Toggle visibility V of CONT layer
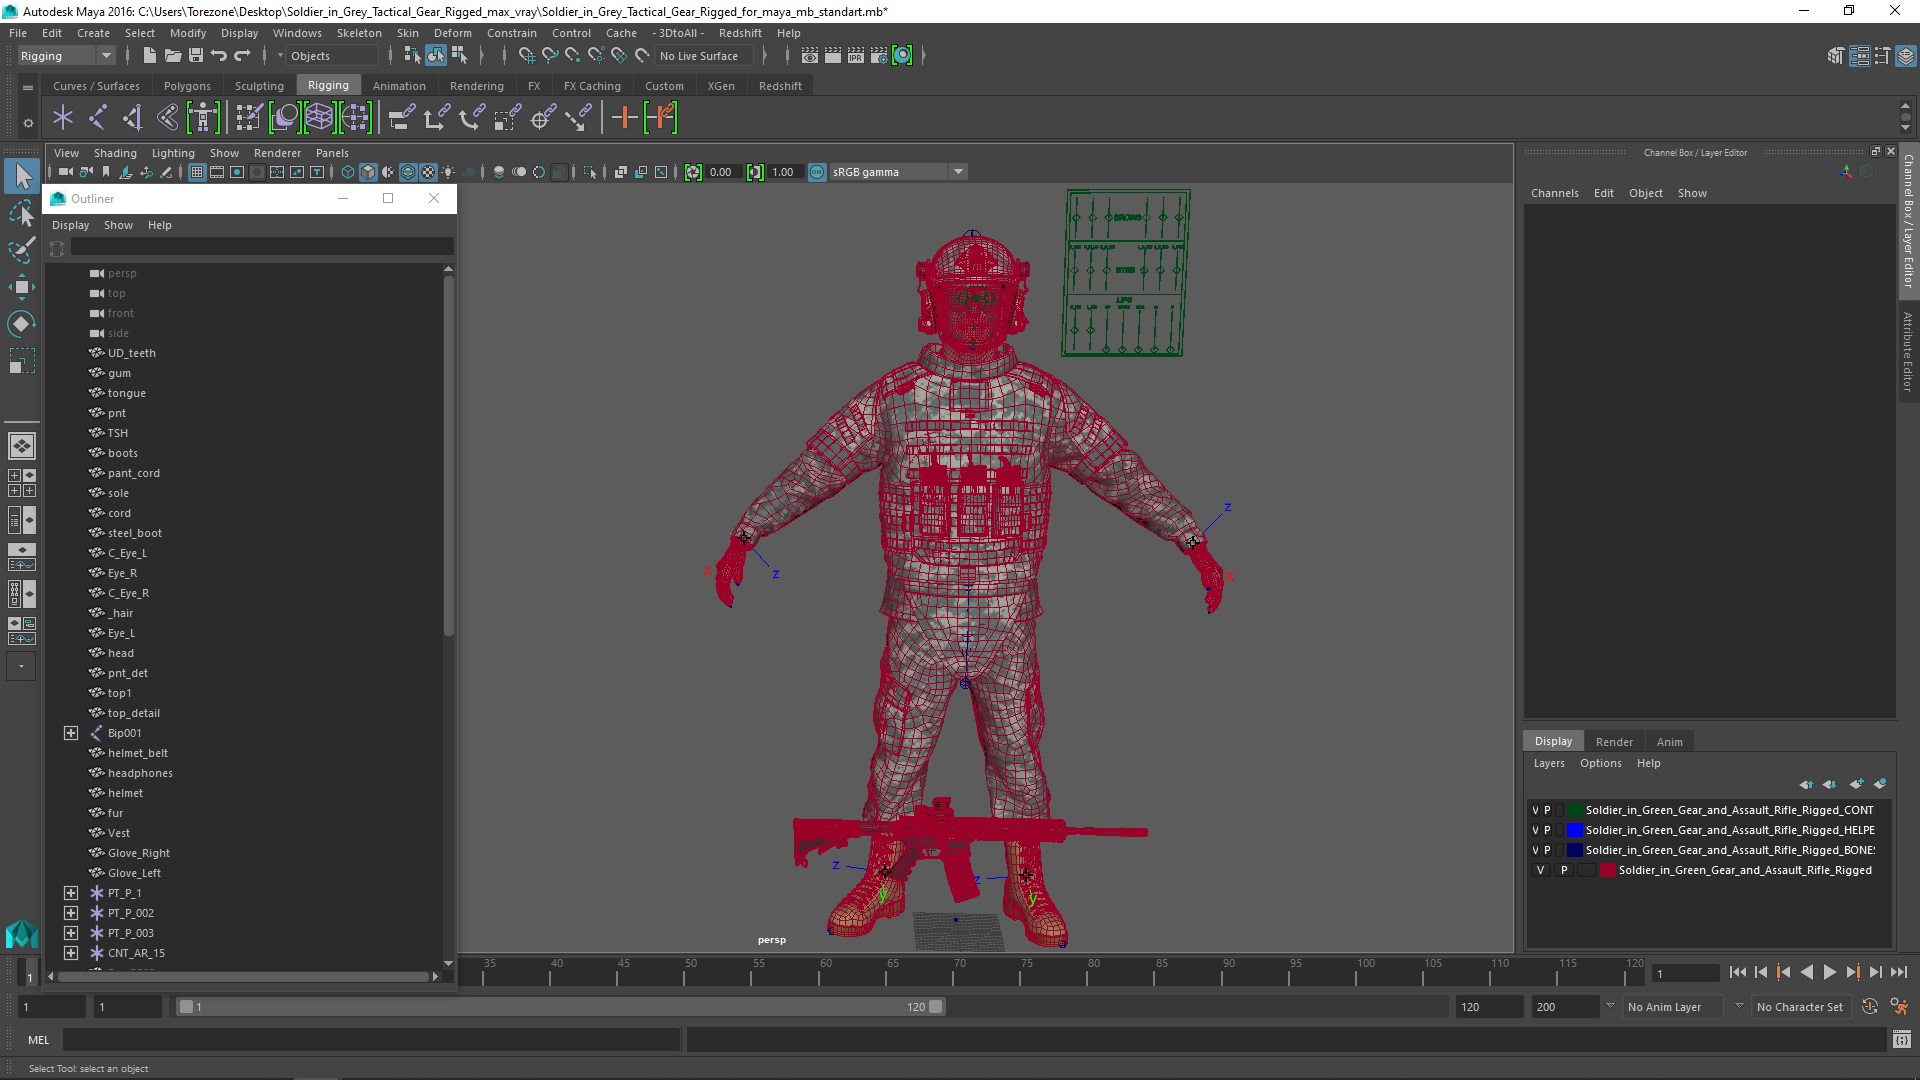1920x1080 pixels. [1535, 810]
